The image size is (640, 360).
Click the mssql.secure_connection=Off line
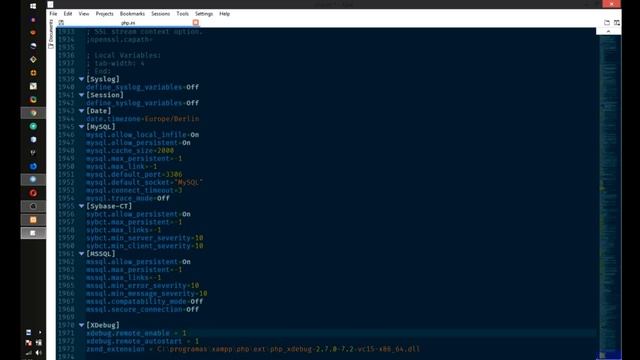click(x=142, y=309)
